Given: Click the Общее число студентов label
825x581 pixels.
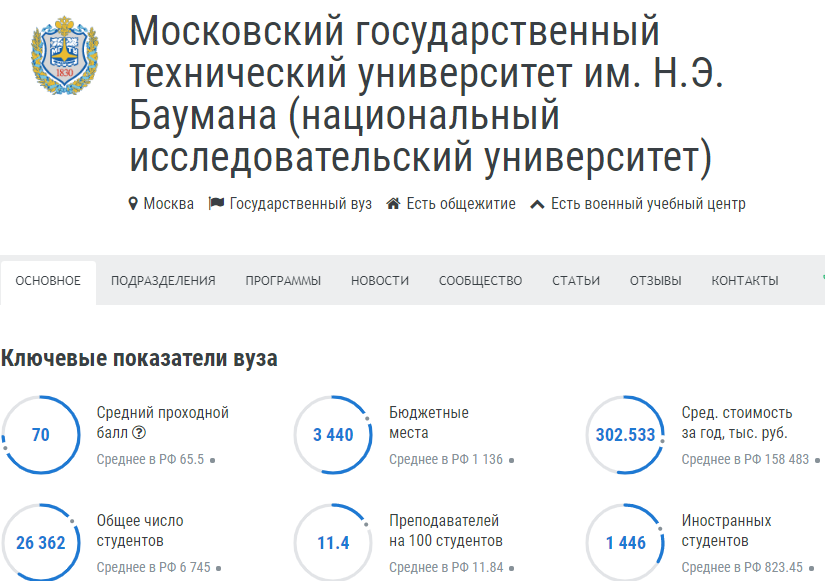Looking at the screenshot, I should tap(140, 530).
